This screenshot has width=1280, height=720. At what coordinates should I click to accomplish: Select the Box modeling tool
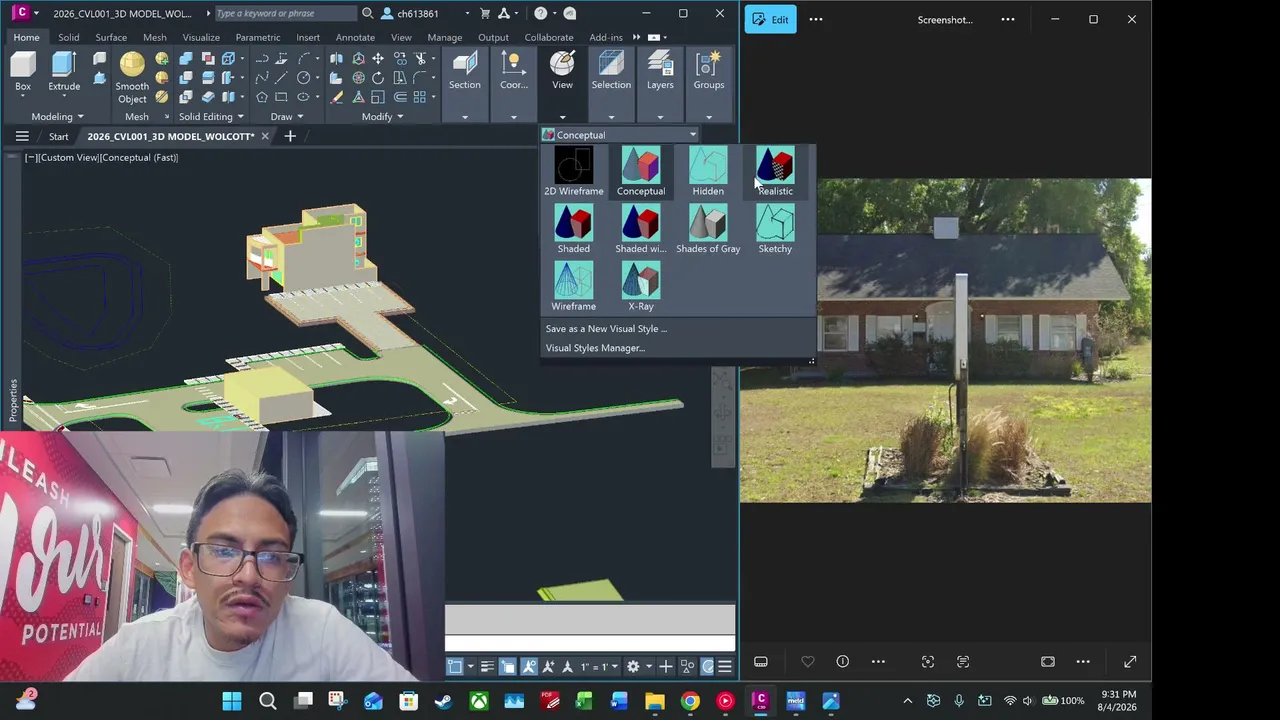click(22, 72)
